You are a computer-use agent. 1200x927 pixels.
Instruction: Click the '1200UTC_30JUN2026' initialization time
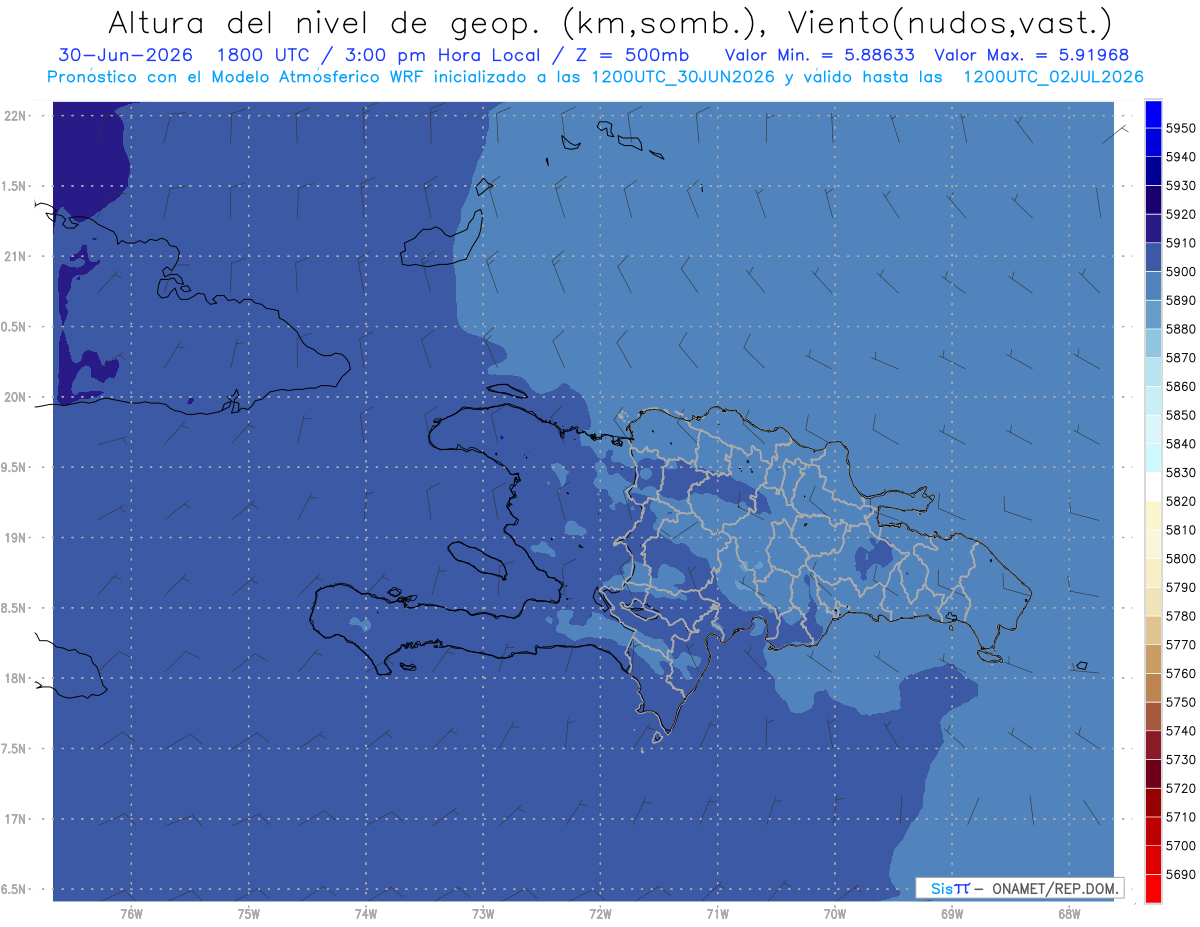click(683, 77)
